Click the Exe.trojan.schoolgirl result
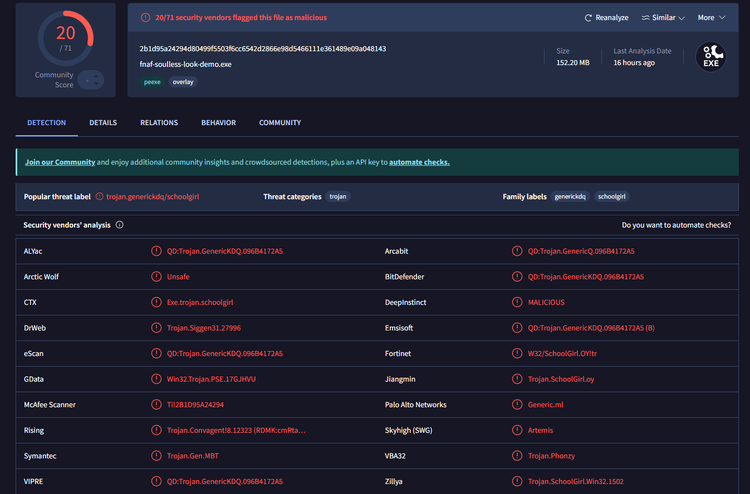This screenshot has height=494, width=750. point(200,302)
